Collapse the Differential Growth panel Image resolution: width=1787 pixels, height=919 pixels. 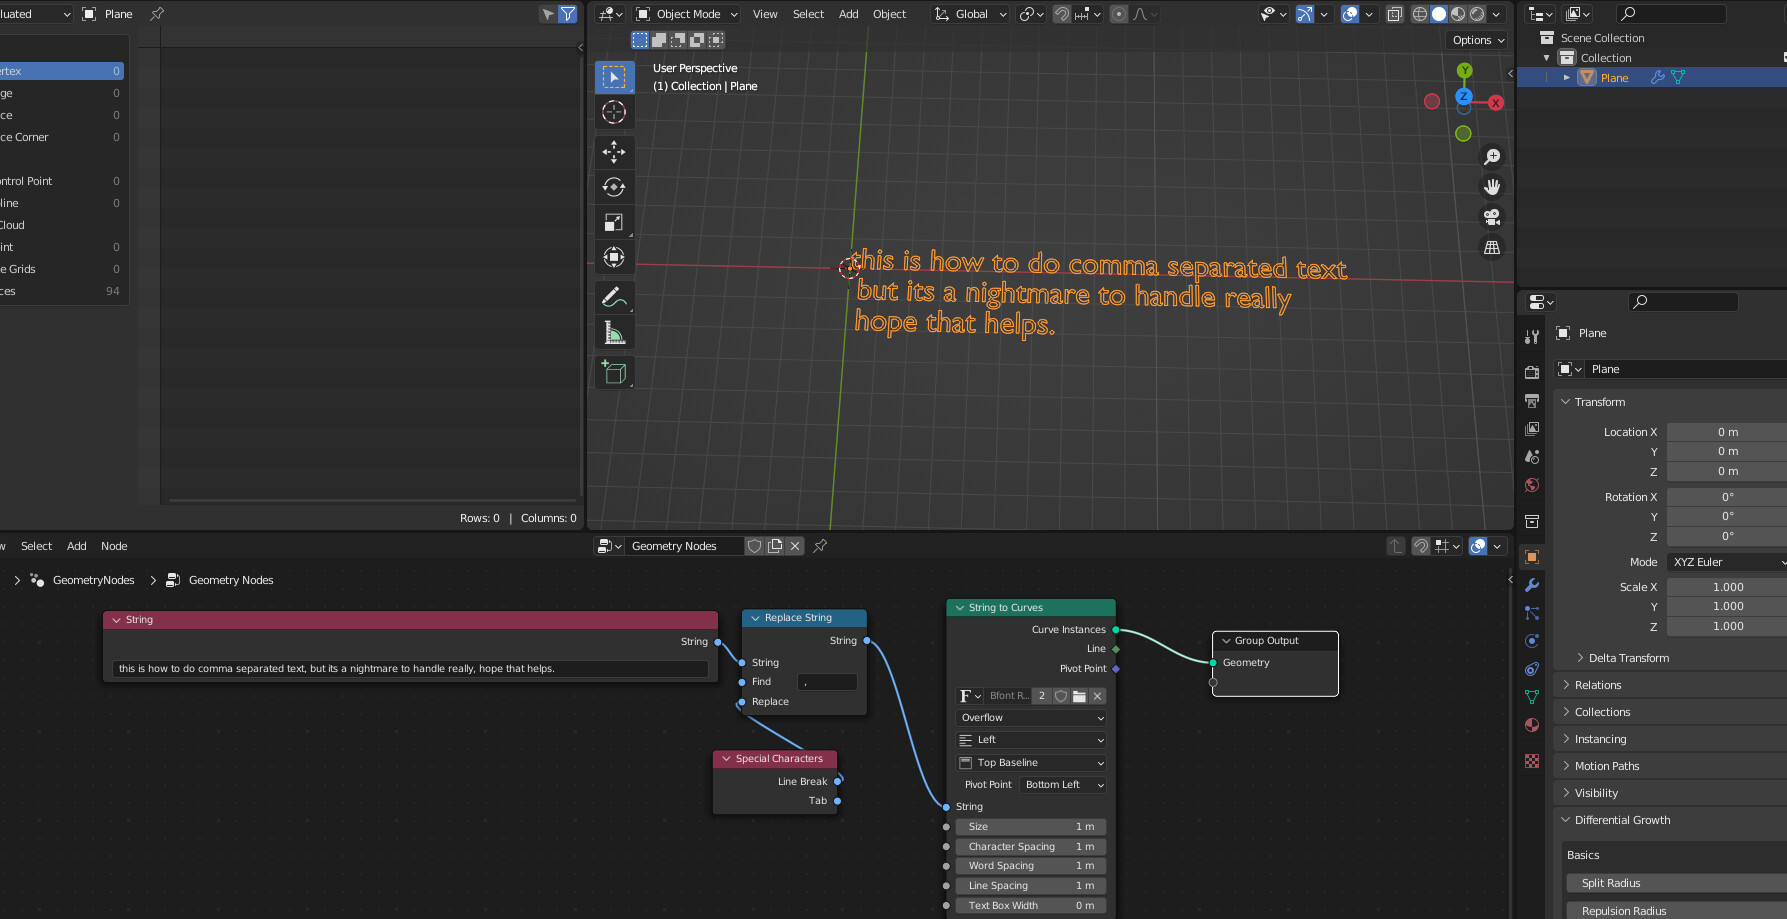1622,820
